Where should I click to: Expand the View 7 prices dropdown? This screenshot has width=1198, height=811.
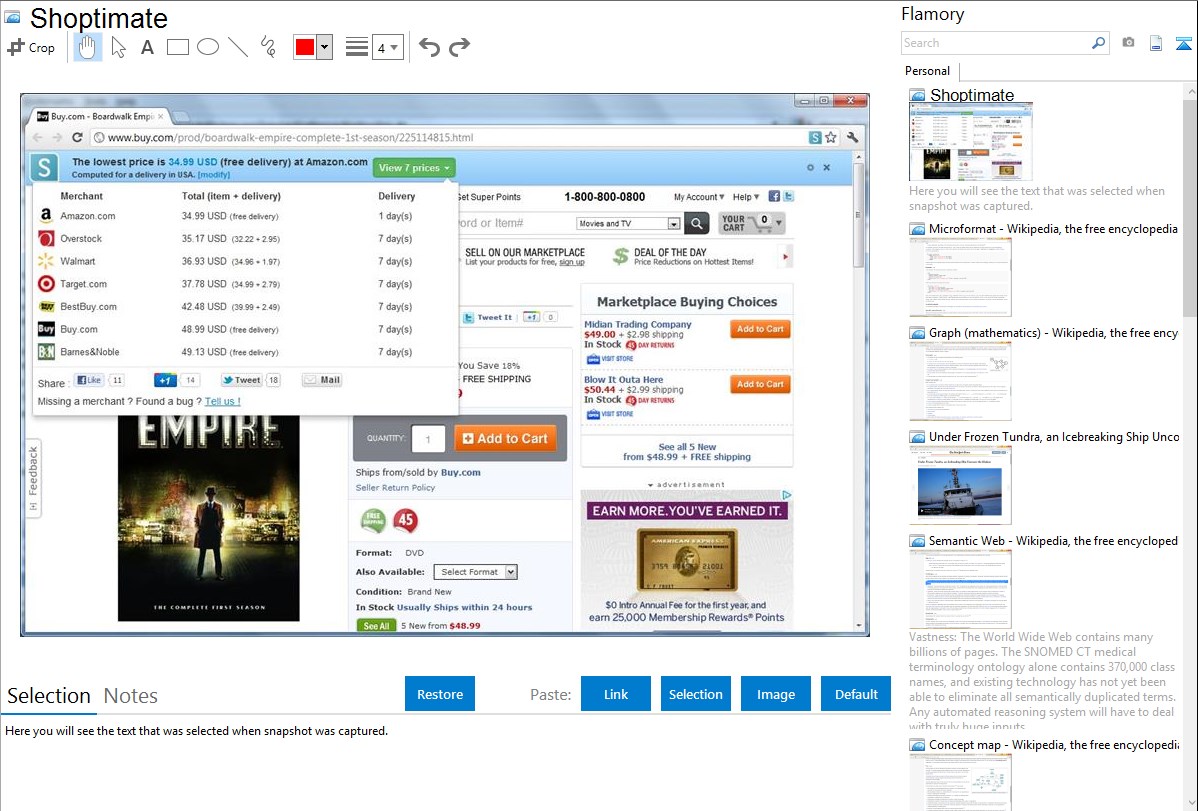click(414, 167)
